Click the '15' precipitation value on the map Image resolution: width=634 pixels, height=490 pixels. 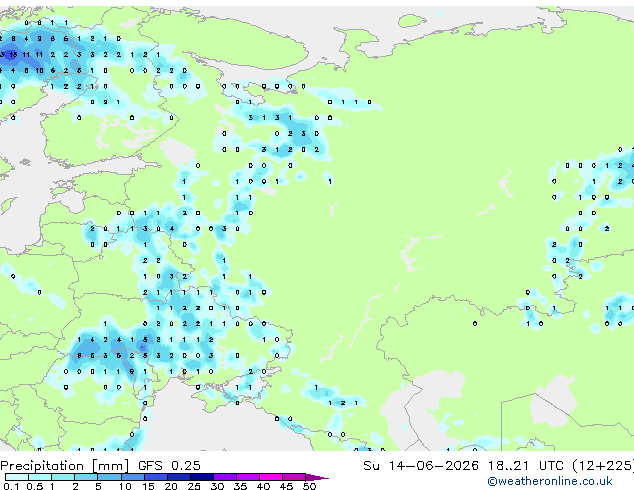click(x=13, y=54)
